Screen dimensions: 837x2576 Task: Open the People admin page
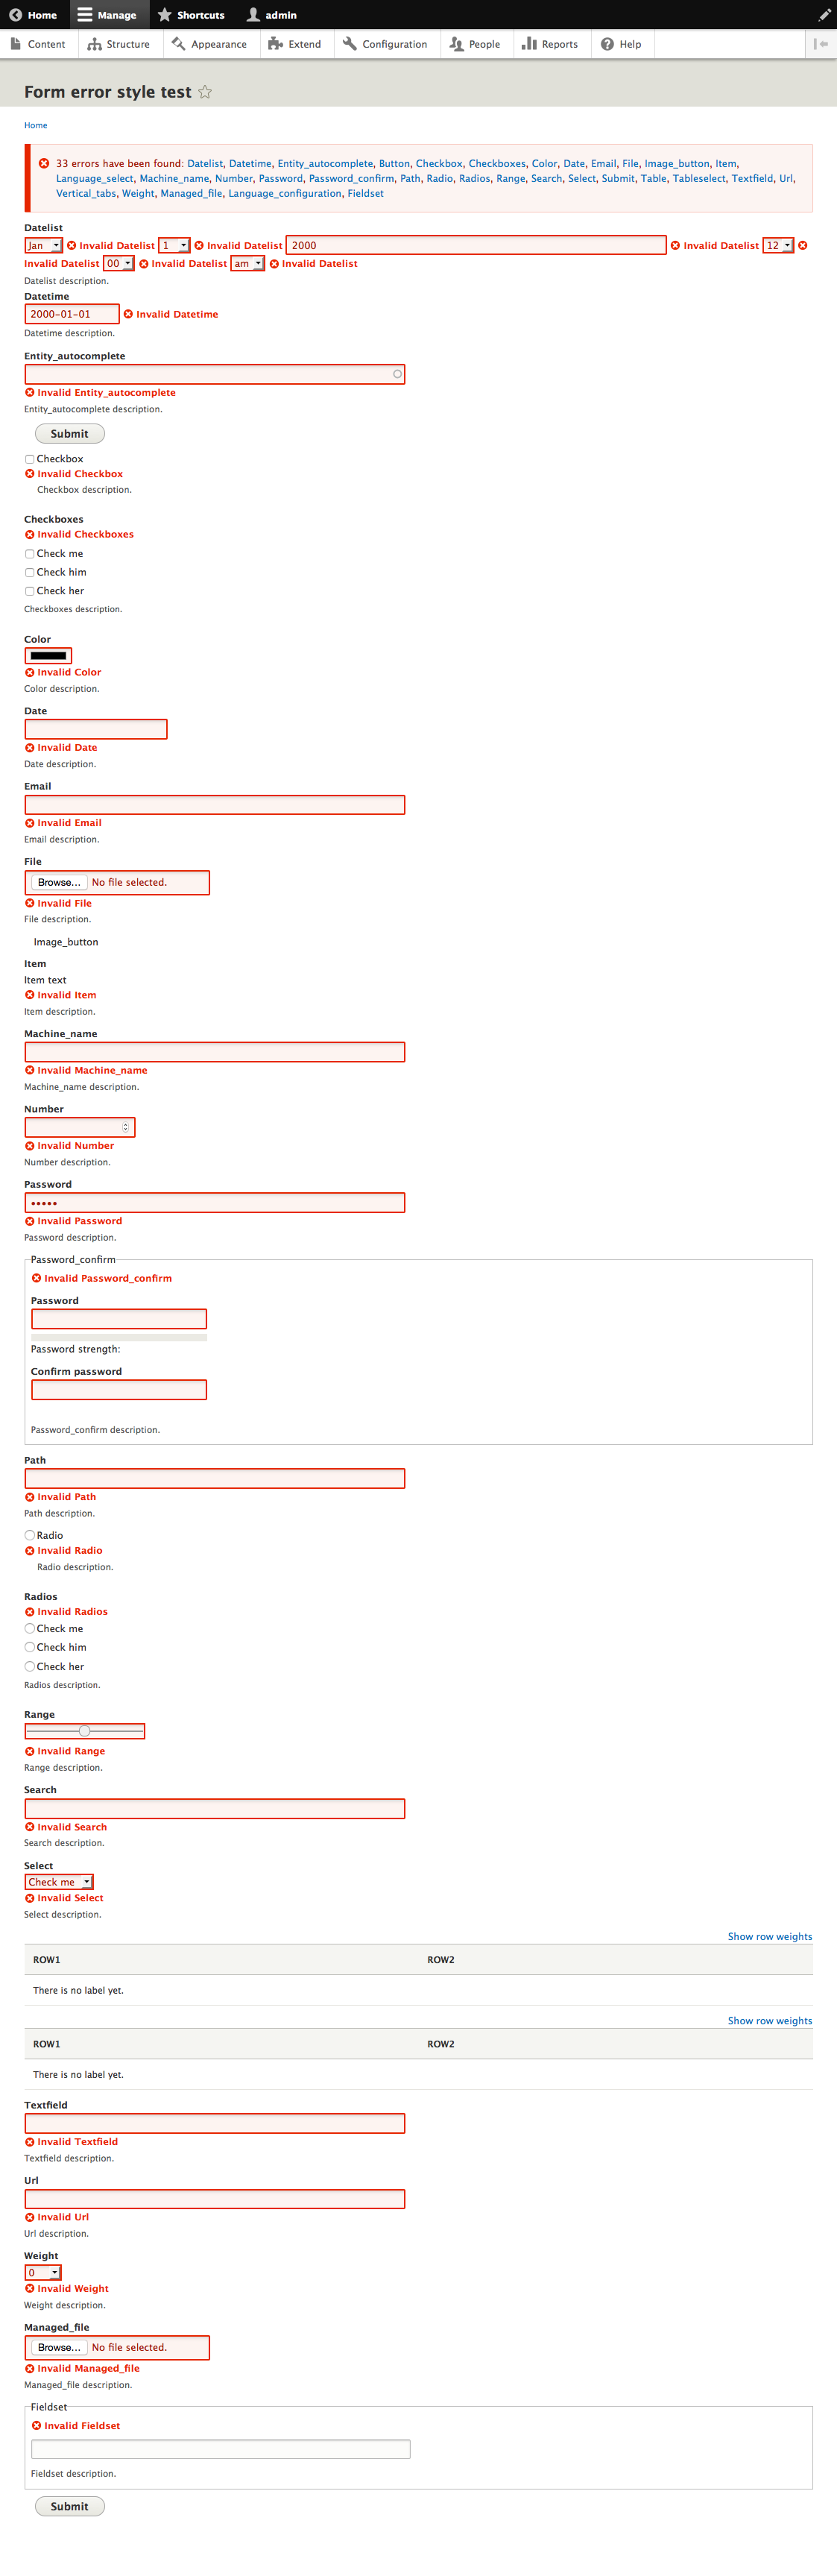point(476,44)
